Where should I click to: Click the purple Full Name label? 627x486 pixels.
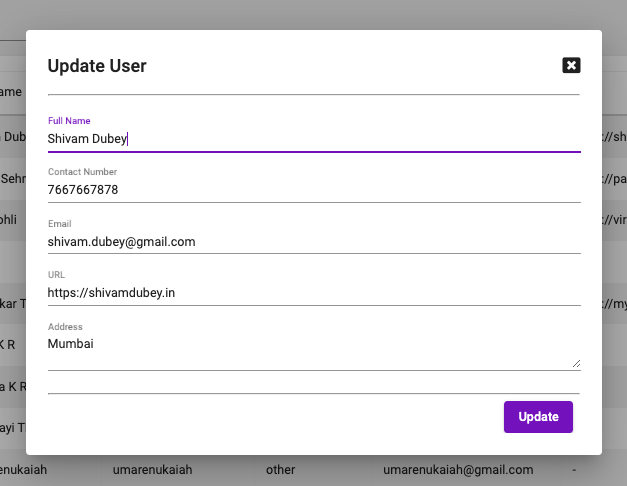point(69,121)
